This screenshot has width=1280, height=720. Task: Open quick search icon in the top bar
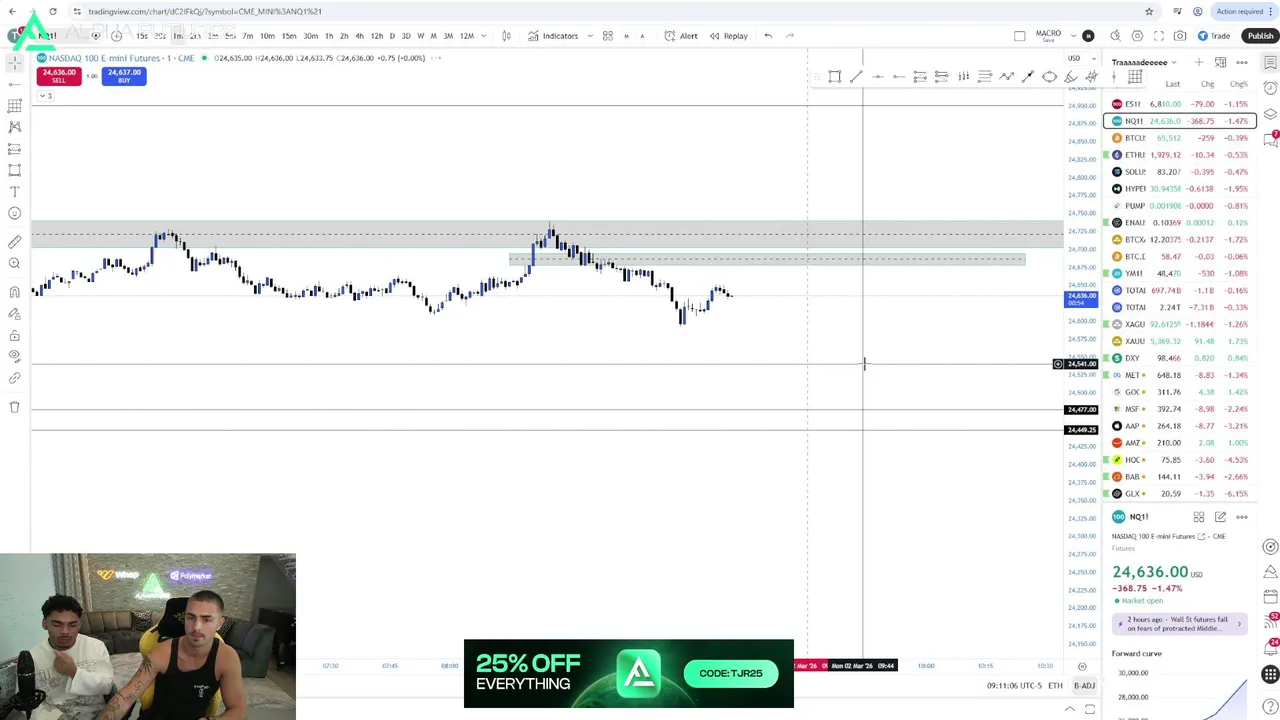[1116, 36]
